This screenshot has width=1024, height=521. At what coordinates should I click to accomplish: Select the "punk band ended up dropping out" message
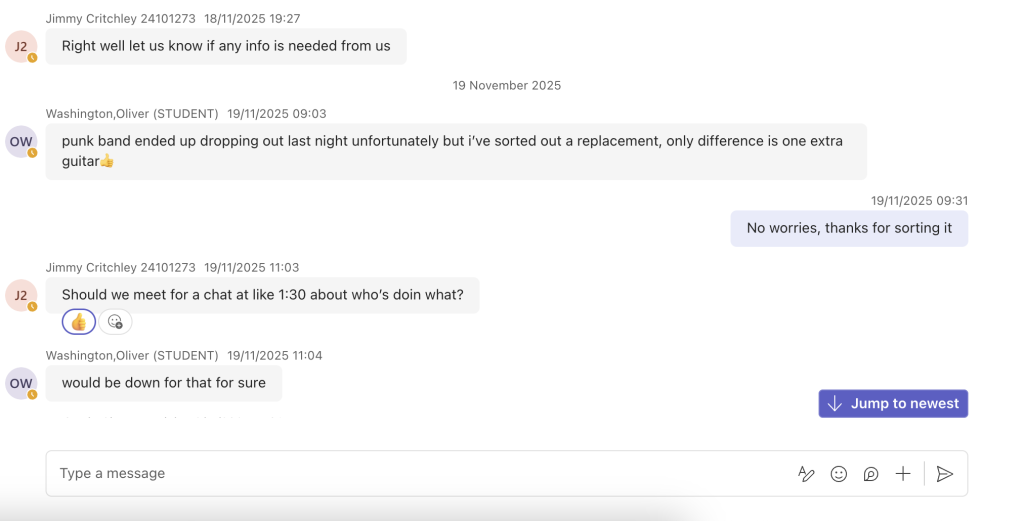[455, 151]
